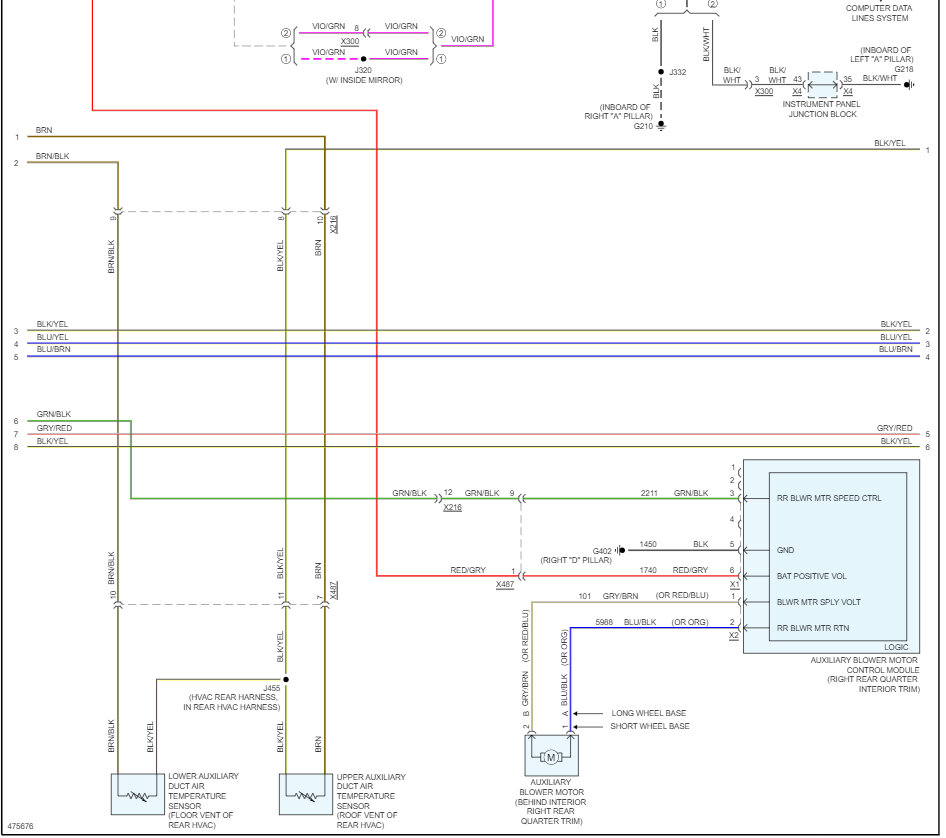Click the Short Wheel Base arrow

[588, 726]
